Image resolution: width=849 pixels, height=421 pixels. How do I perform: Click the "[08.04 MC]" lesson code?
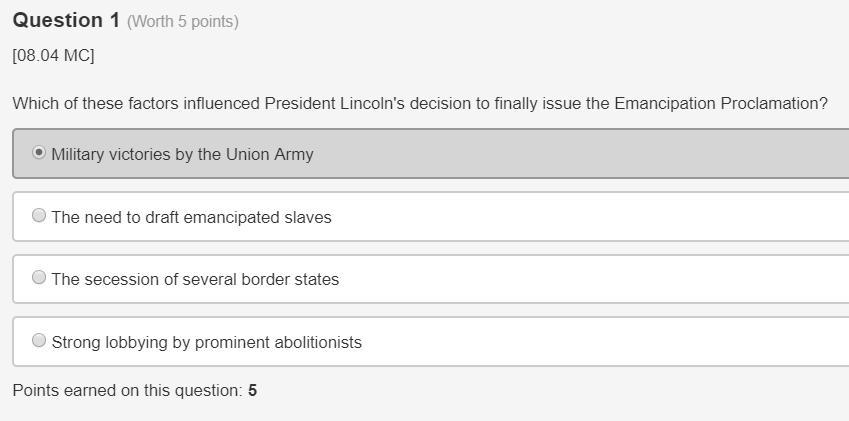[x=53, y=56]
